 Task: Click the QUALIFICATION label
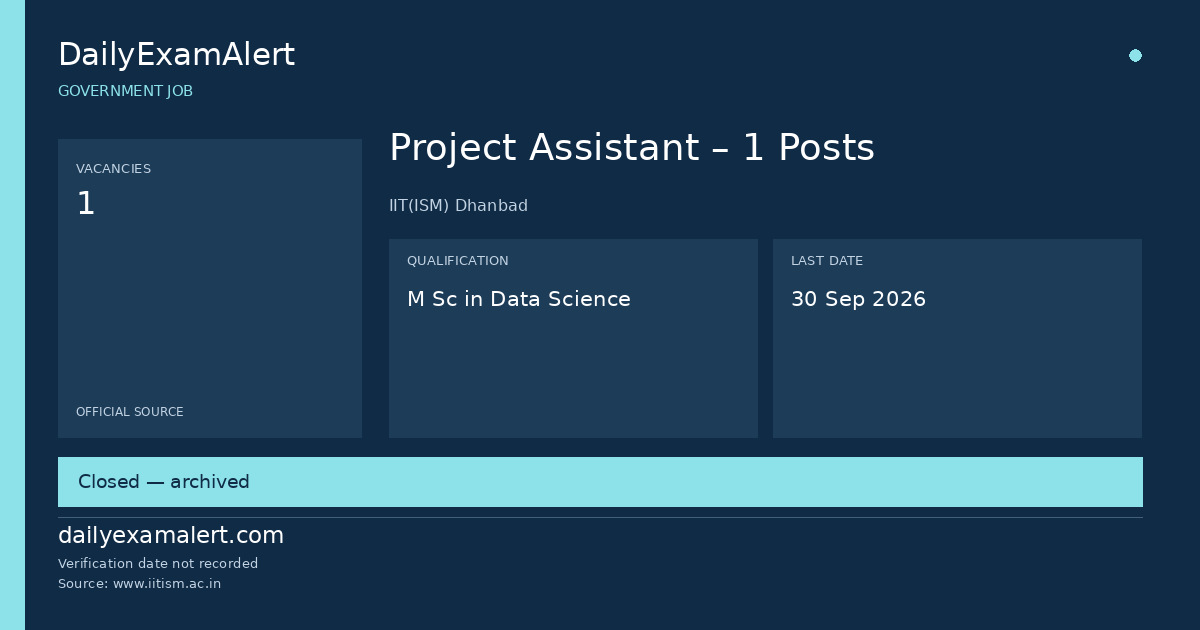(x=458, y=261)
